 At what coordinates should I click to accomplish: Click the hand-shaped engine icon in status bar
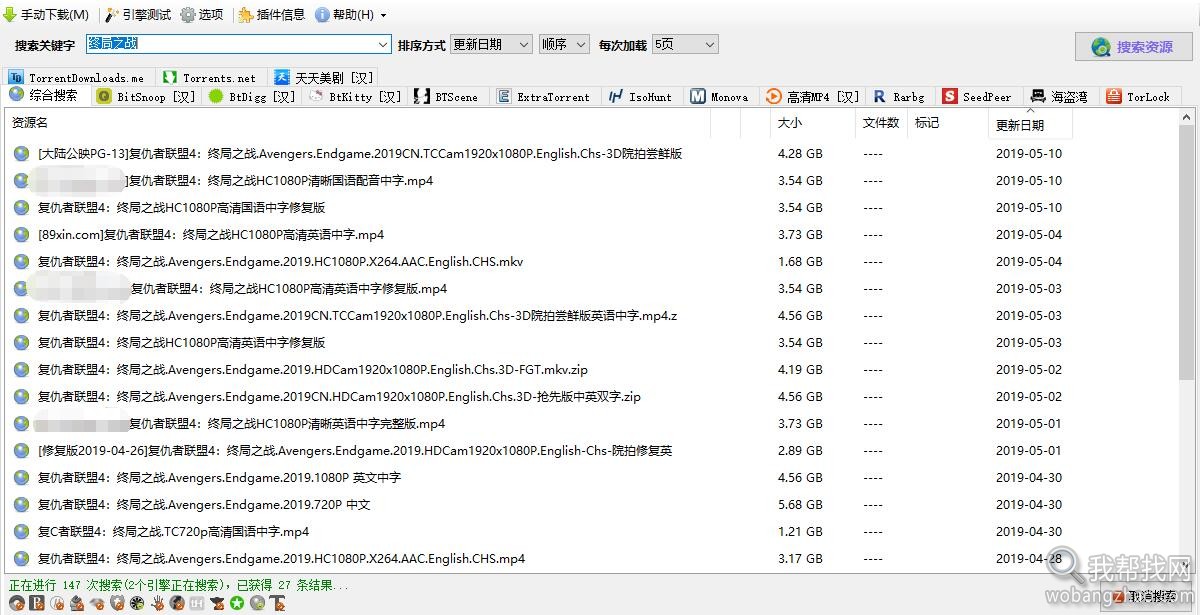click(x=157, y=603)
